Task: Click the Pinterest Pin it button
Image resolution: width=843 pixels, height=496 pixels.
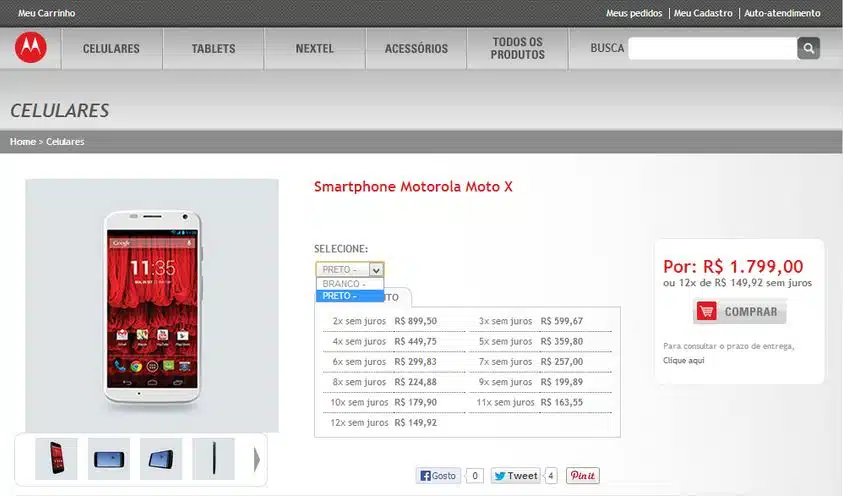Action: 583,476
